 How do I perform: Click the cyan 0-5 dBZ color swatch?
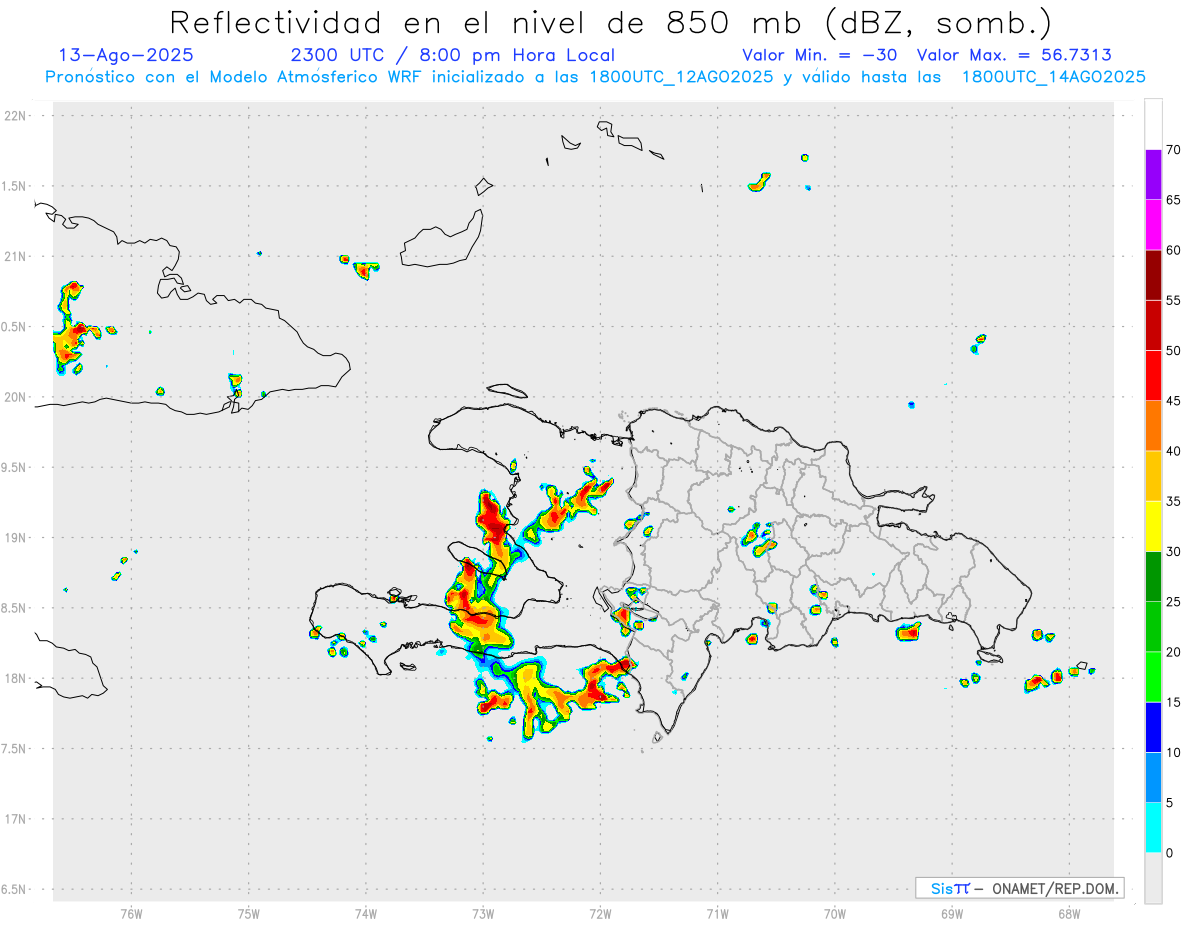coord(1153,827)
